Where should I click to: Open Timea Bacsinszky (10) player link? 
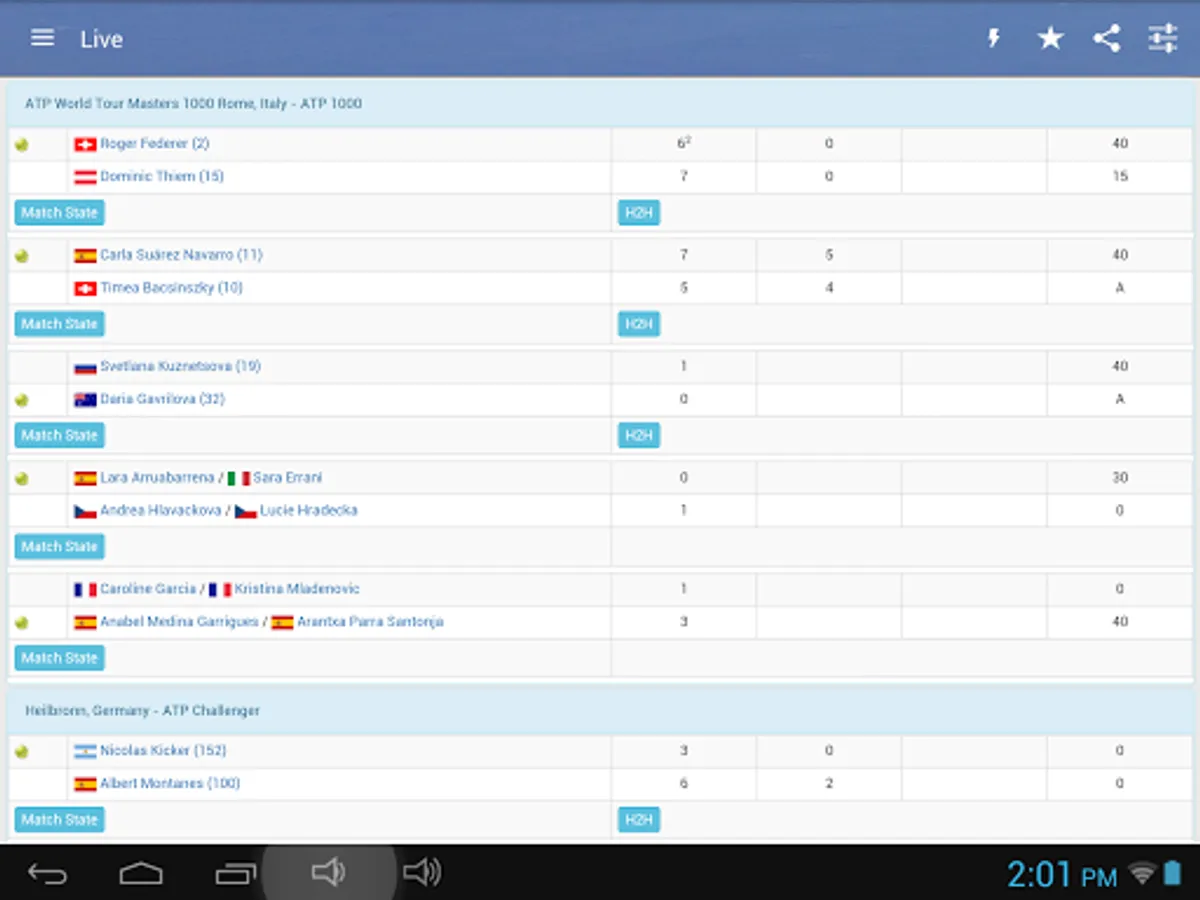tap(172, 288)
